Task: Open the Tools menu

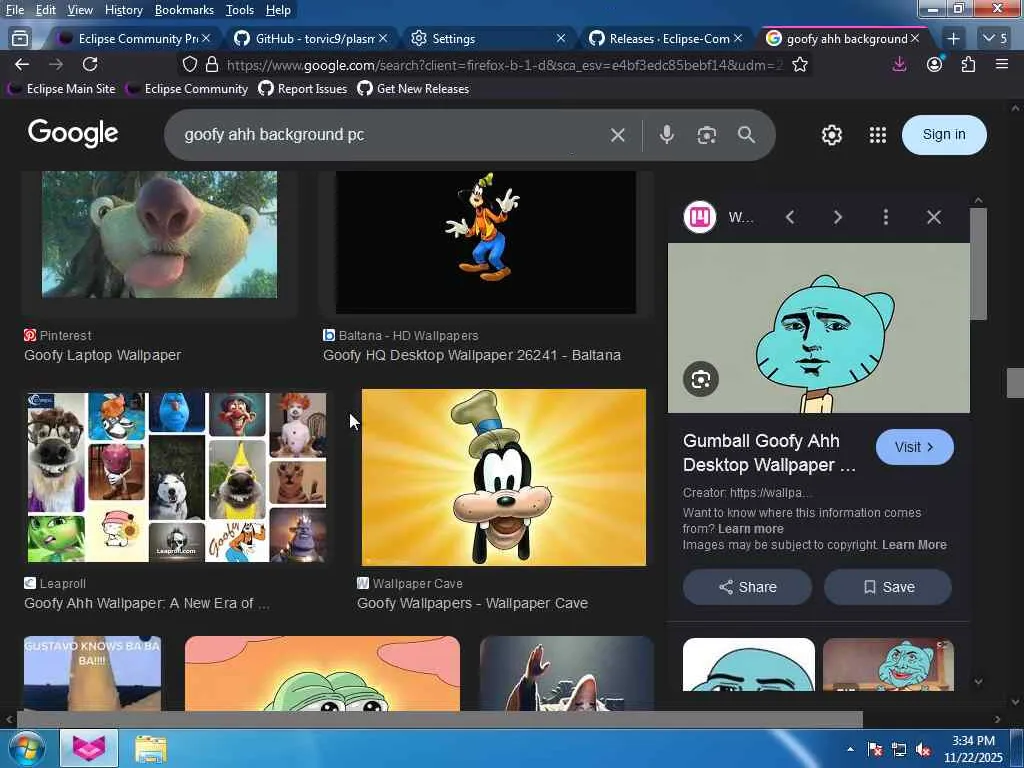Action: coord(240,10)
